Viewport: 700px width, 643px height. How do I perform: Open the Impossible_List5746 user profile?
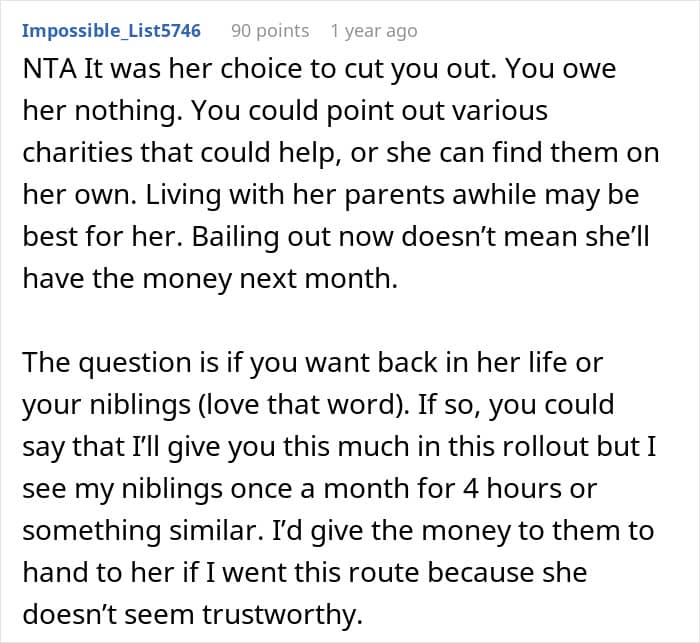pyautogui.click(x=110, y=31)
